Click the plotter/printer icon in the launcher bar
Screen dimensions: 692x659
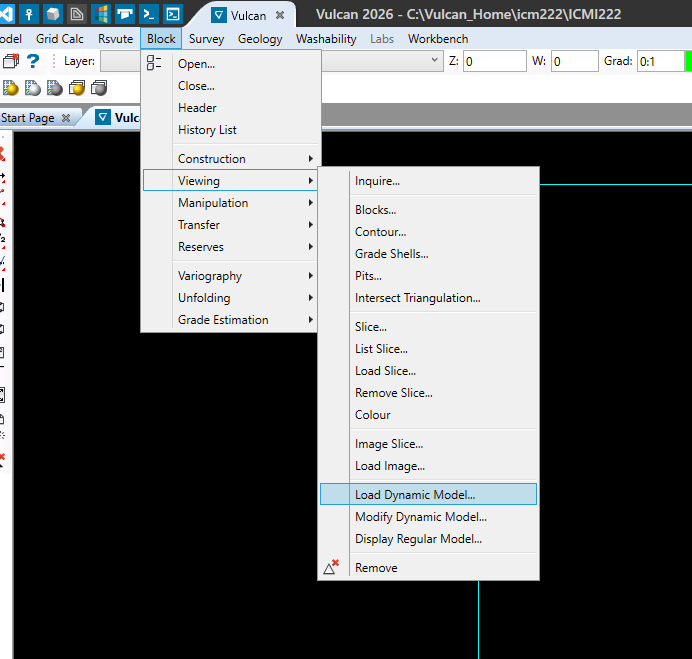(x=124, y=14)
